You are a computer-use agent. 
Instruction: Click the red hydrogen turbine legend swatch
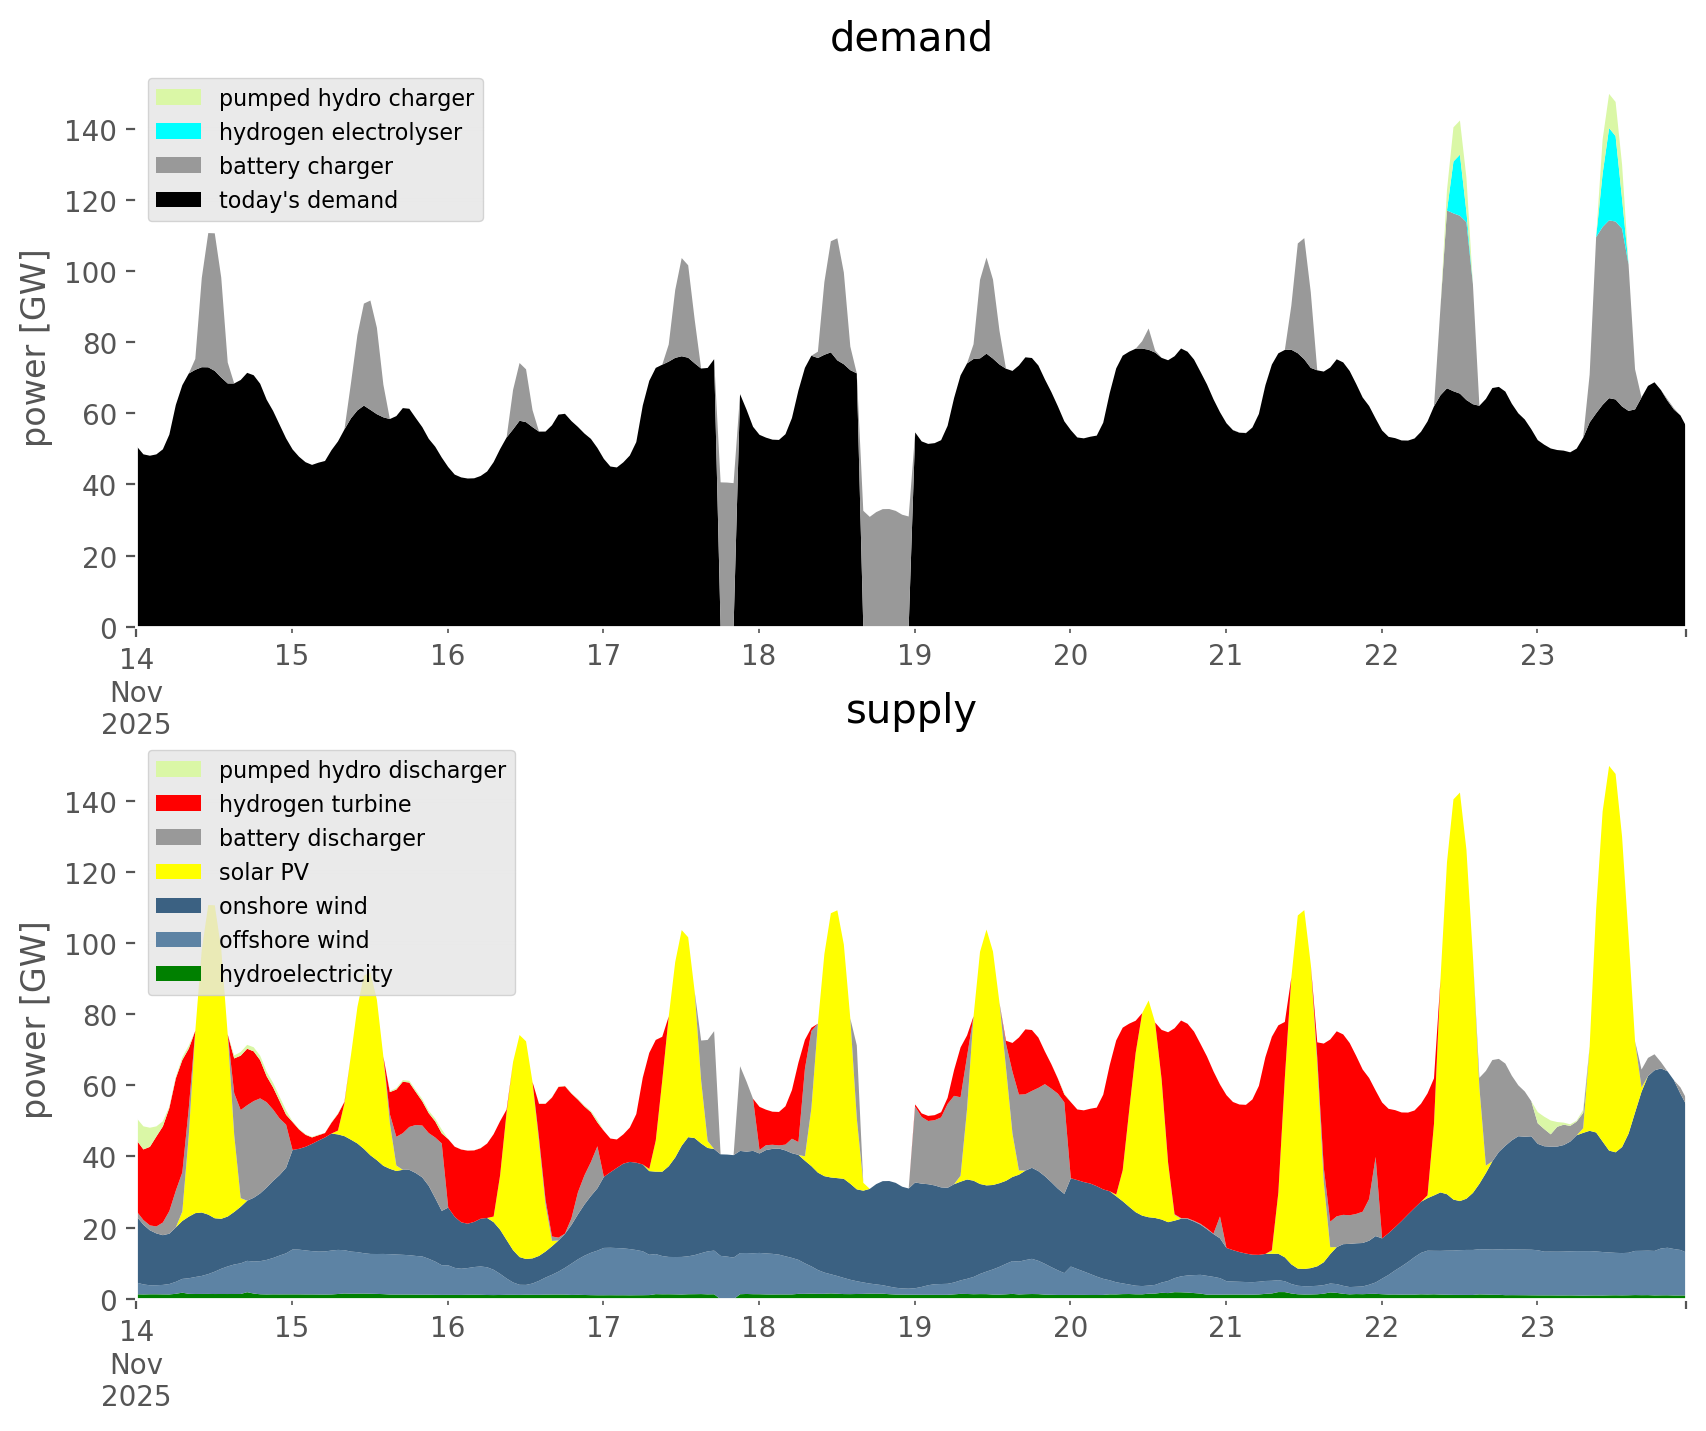click(179, 804)
